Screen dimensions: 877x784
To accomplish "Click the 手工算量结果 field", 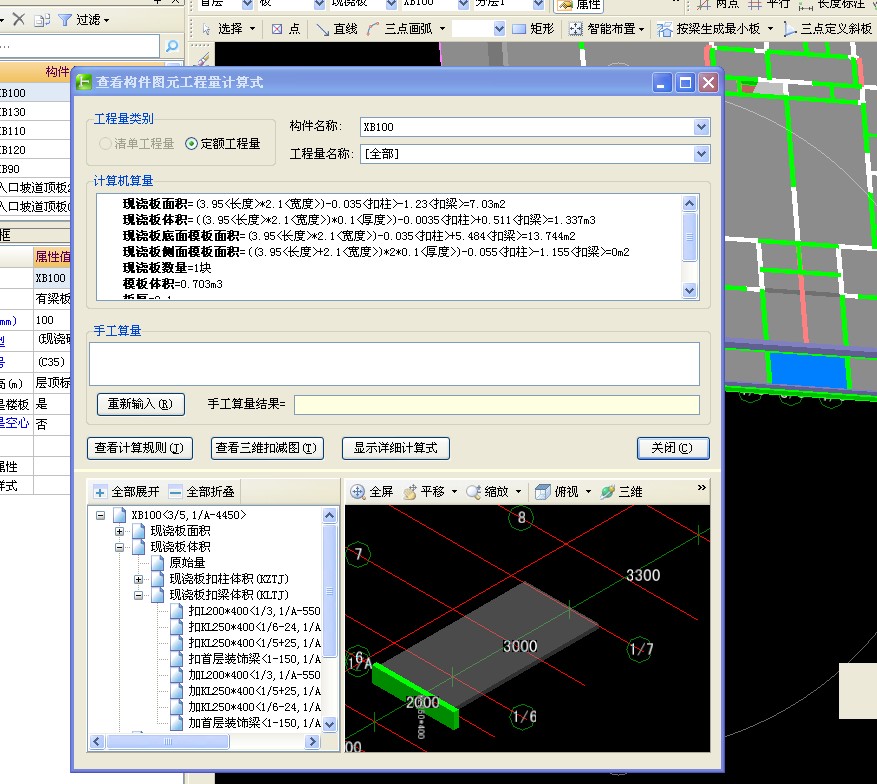I will (497, 404).
